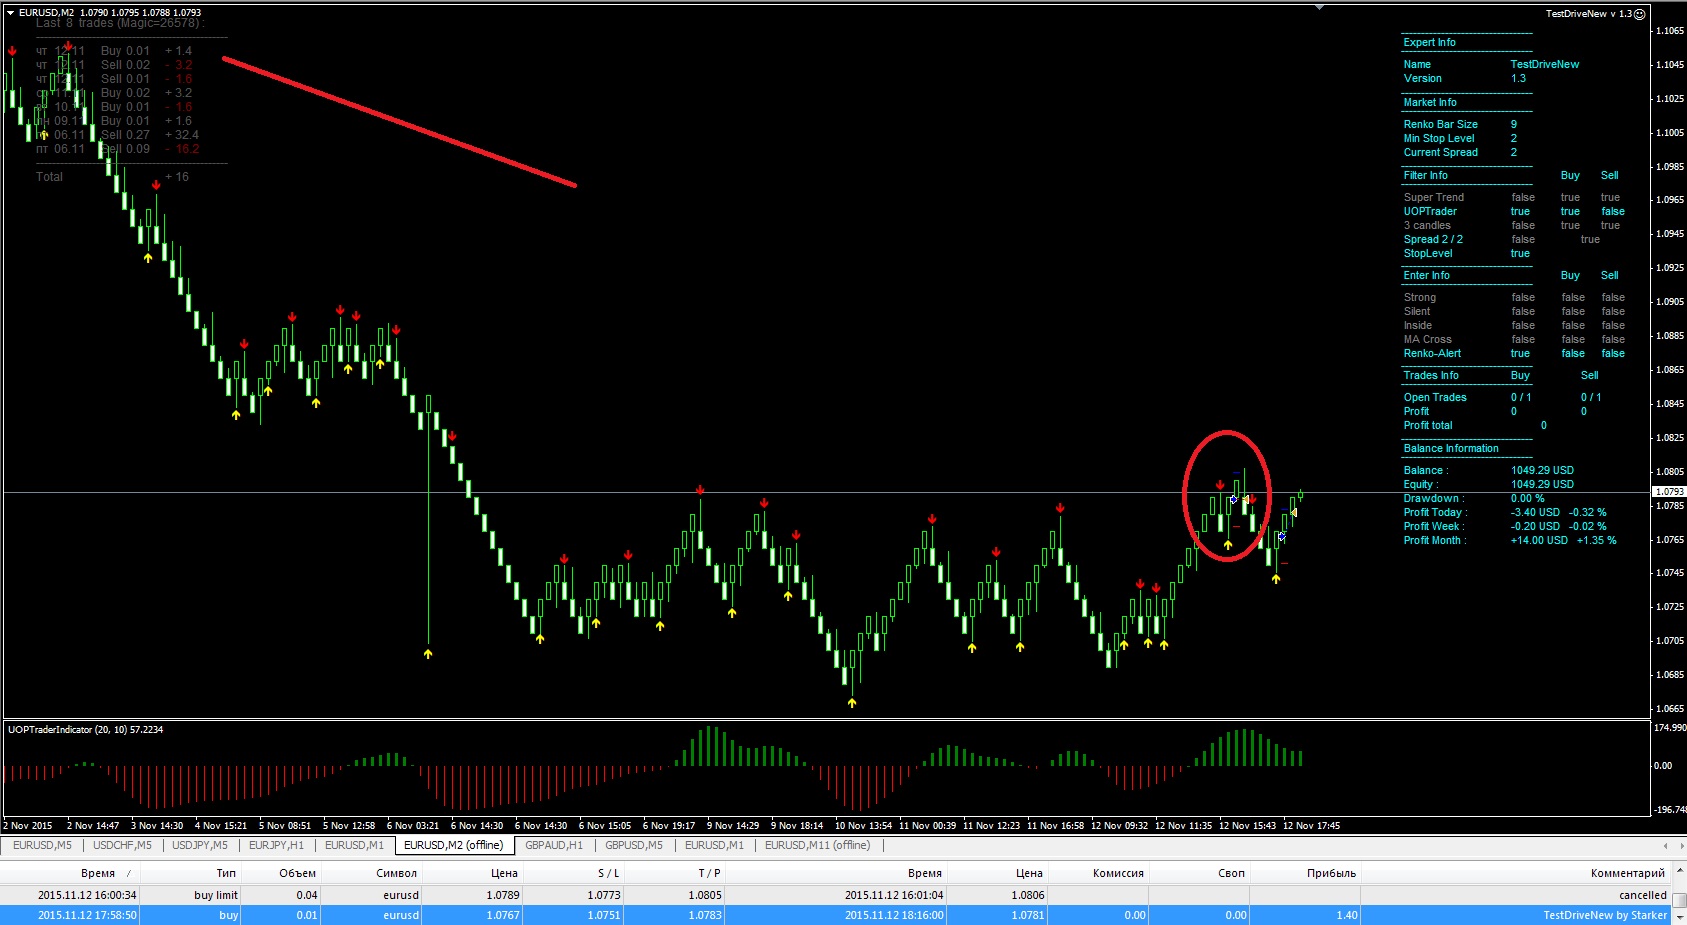
Task: Sort history by the Тип column
Action: click(x=226, y=873)
